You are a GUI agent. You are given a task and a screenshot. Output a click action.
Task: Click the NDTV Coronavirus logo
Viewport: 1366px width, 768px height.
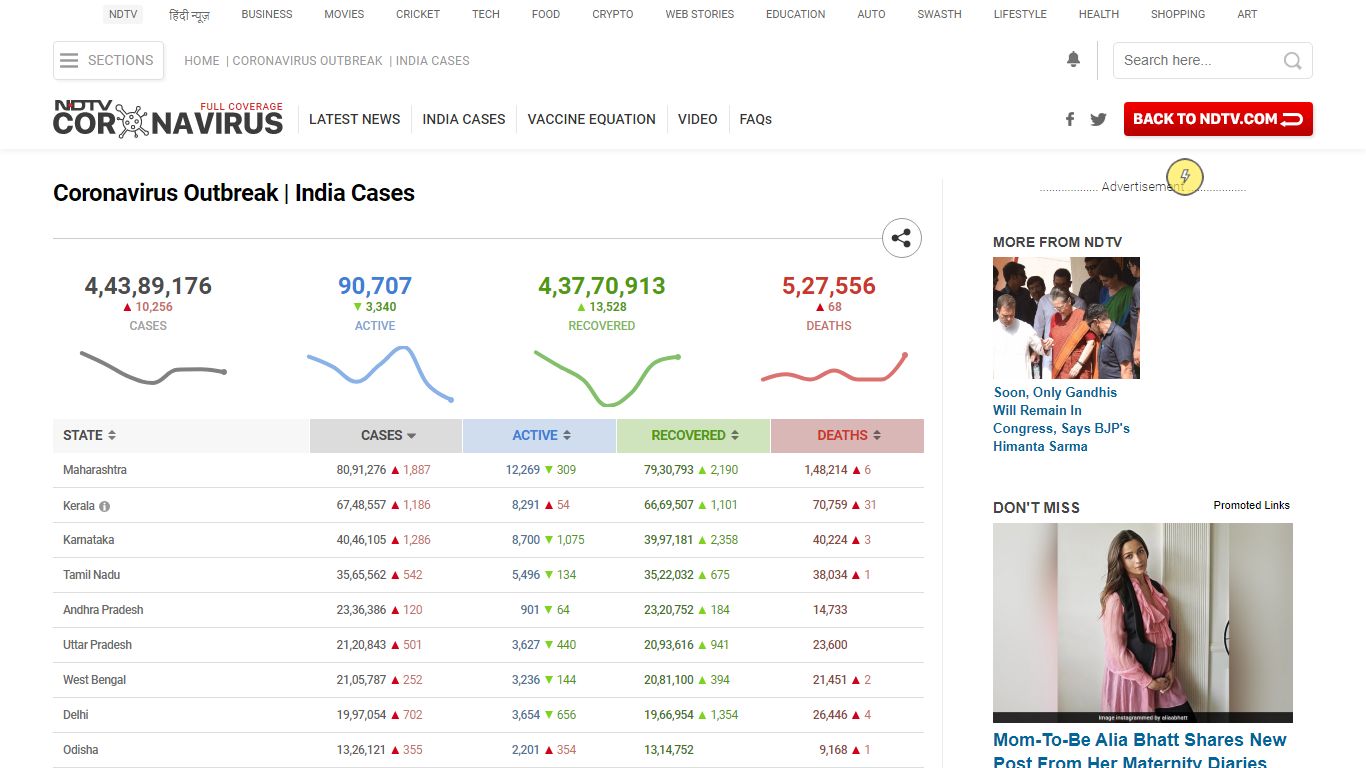tap(168, 118)
